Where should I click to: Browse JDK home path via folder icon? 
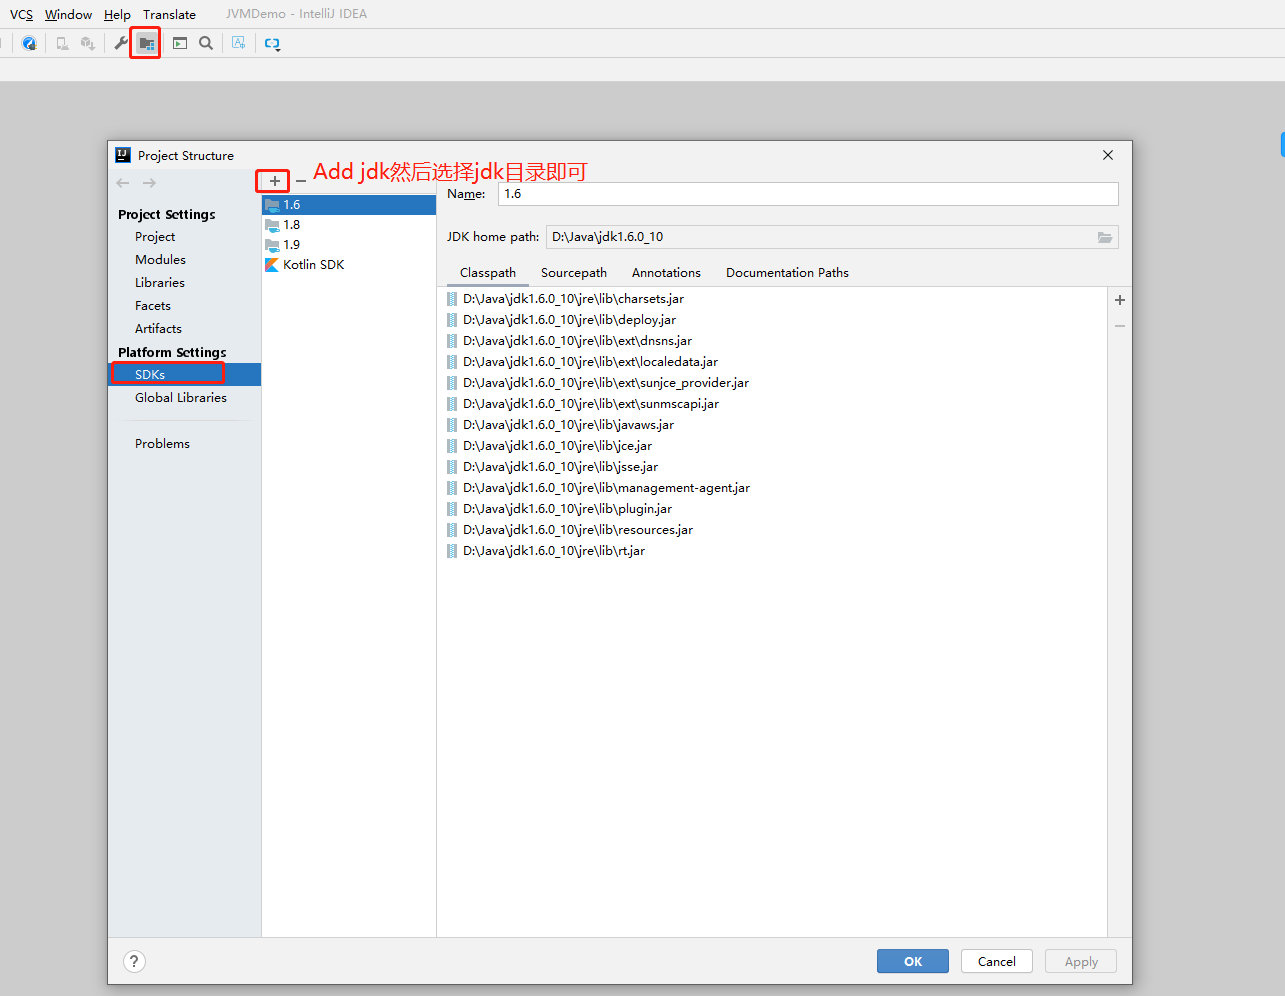[1105, 237]
